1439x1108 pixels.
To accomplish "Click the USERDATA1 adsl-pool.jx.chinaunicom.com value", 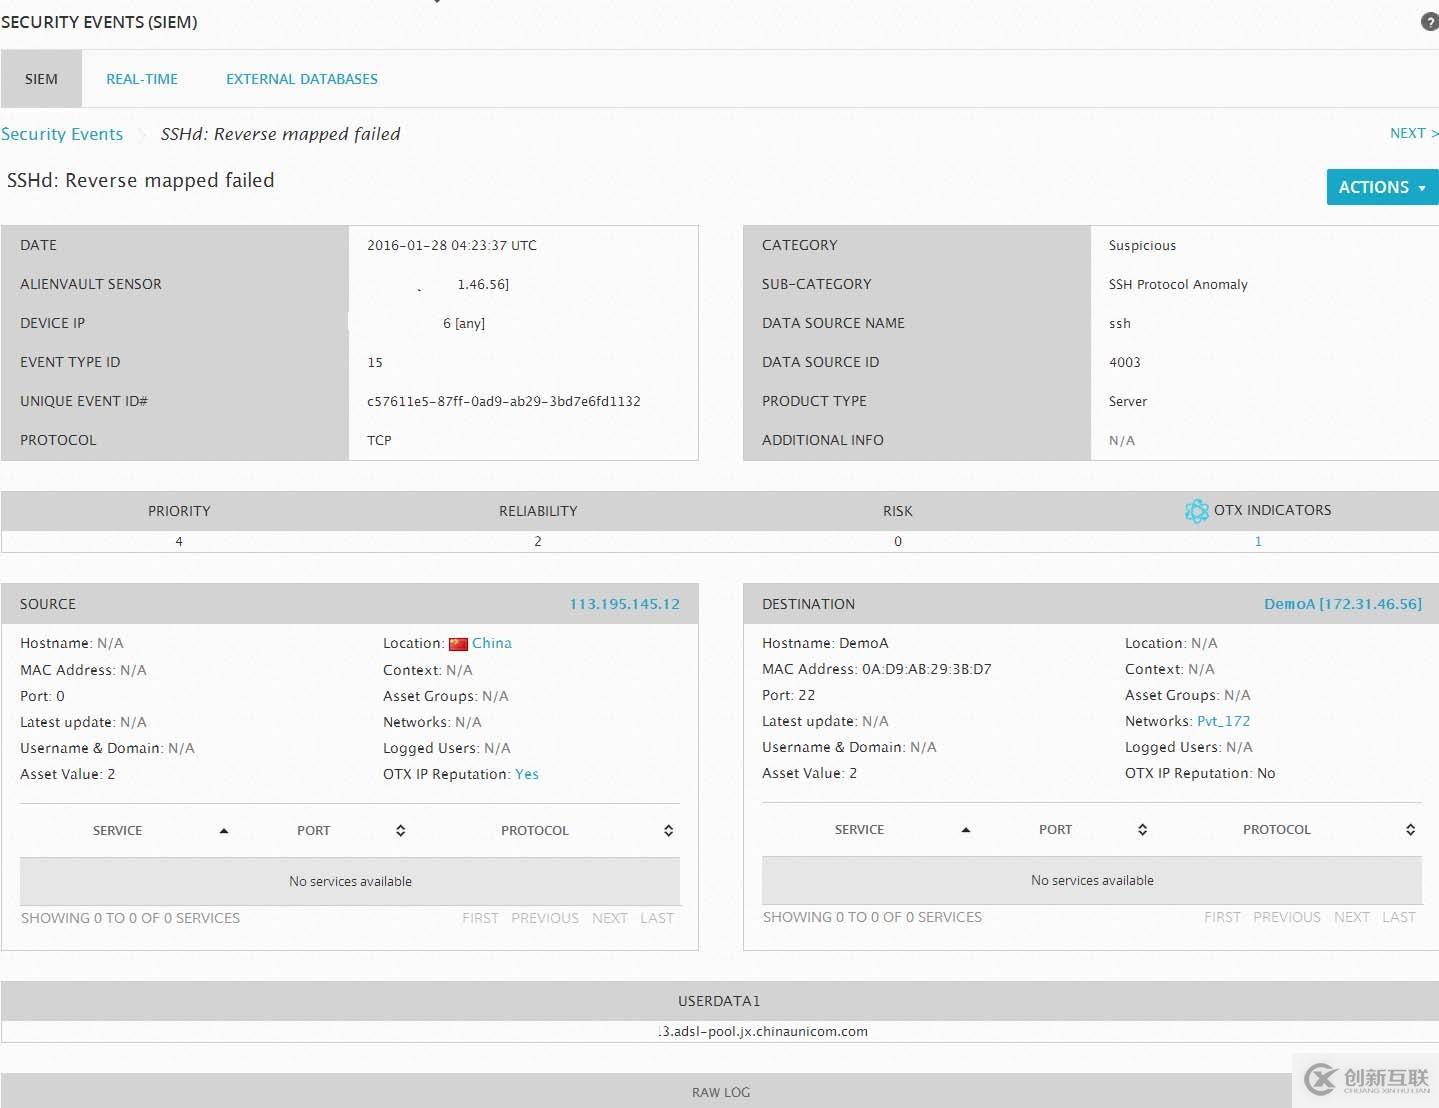I will click(764, 1031).
